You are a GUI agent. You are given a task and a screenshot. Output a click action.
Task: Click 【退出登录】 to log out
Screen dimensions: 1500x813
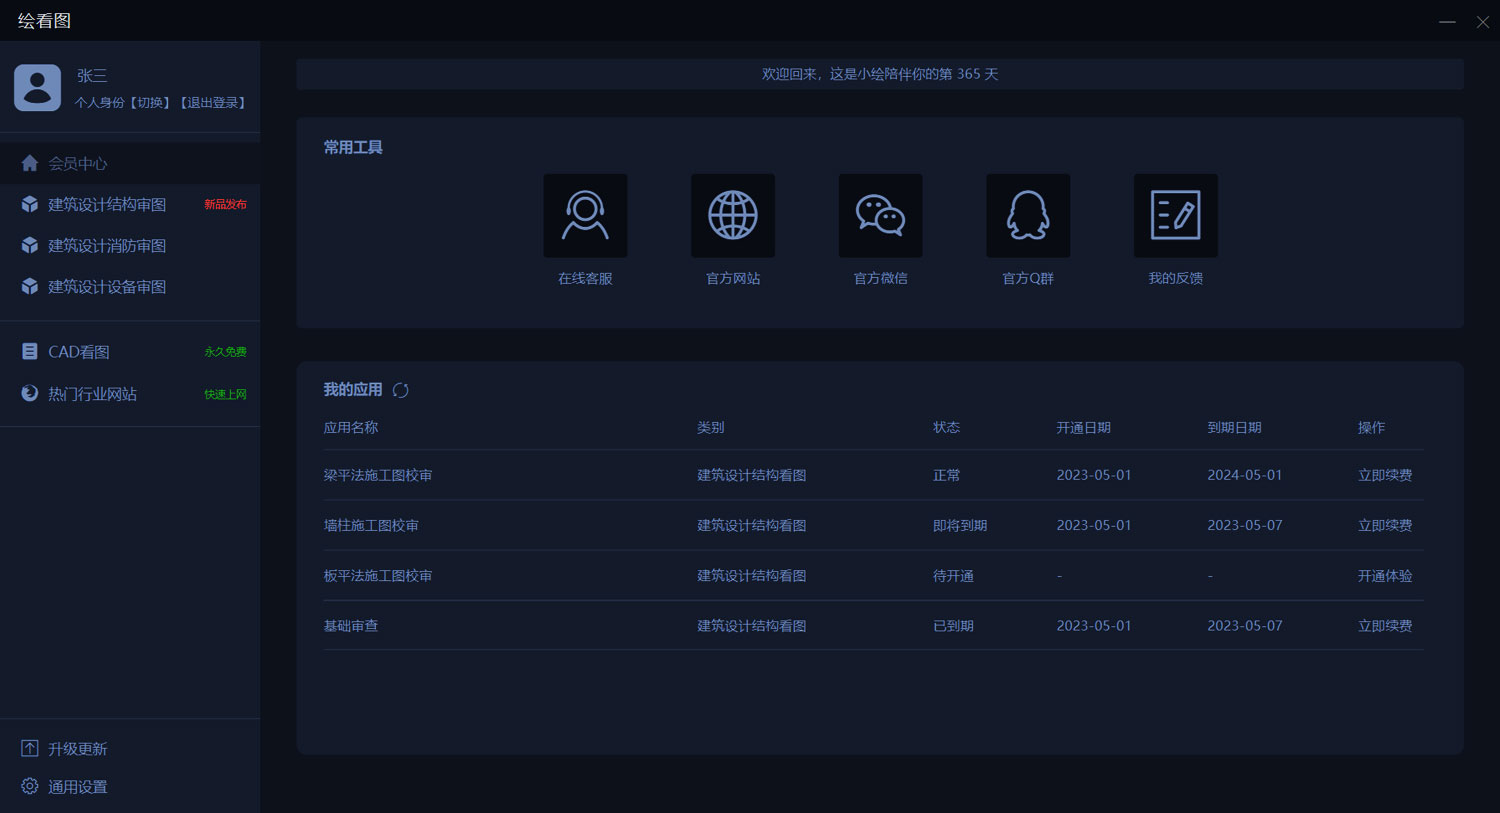pyautogui.click(x=213, y=103)
